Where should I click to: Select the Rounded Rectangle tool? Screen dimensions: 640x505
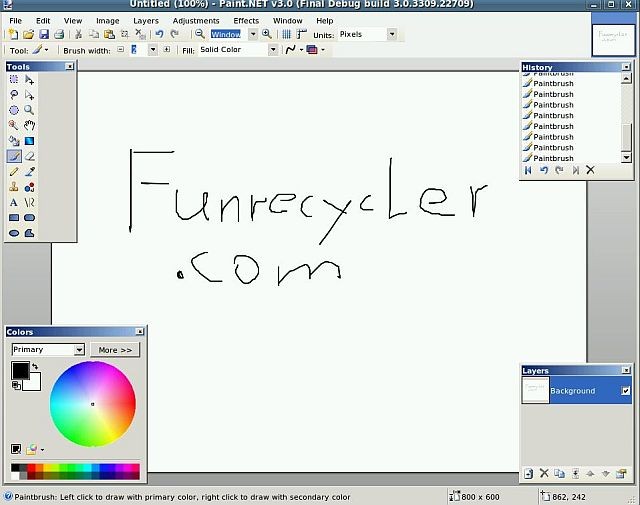29,218
